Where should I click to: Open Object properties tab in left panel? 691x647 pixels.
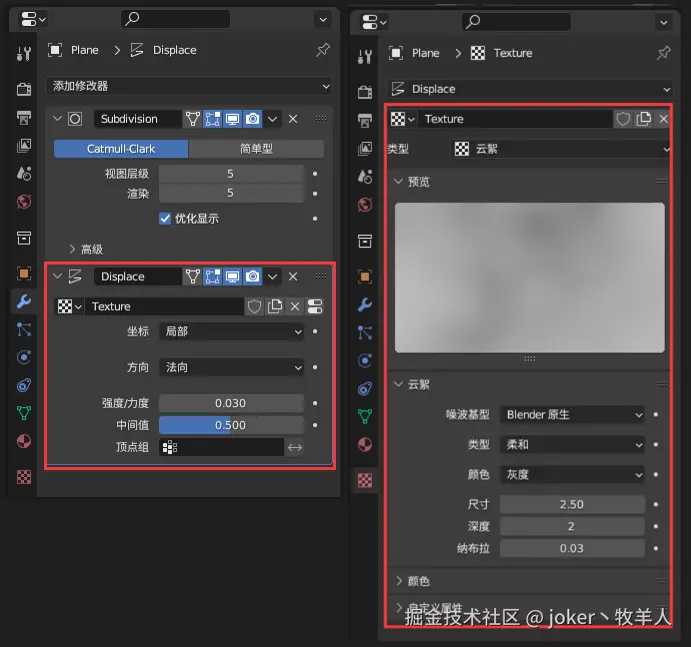(24, 273)
